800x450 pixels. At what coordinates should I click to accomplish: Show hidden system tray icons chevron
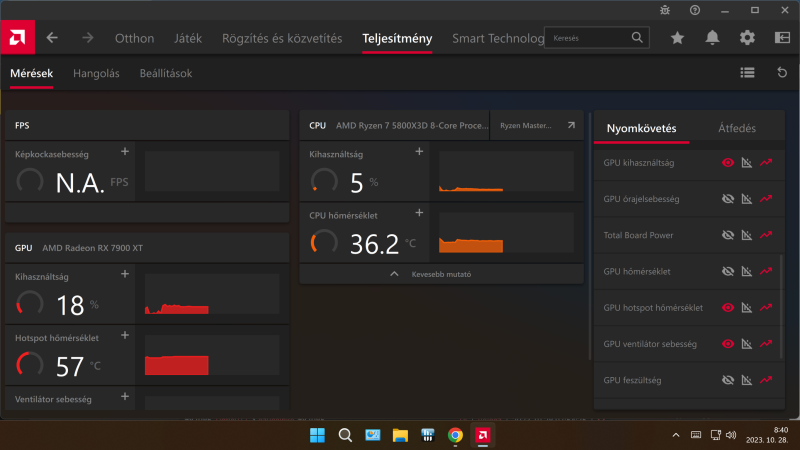[676, 435]
